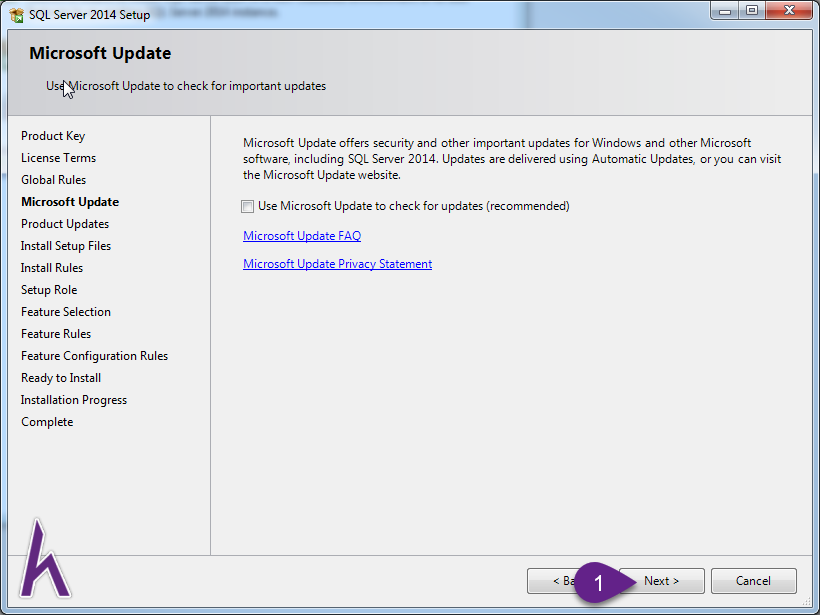
Task: Select Complete step in sidebar
Action: pyautogui.click(x=47, y=422)
